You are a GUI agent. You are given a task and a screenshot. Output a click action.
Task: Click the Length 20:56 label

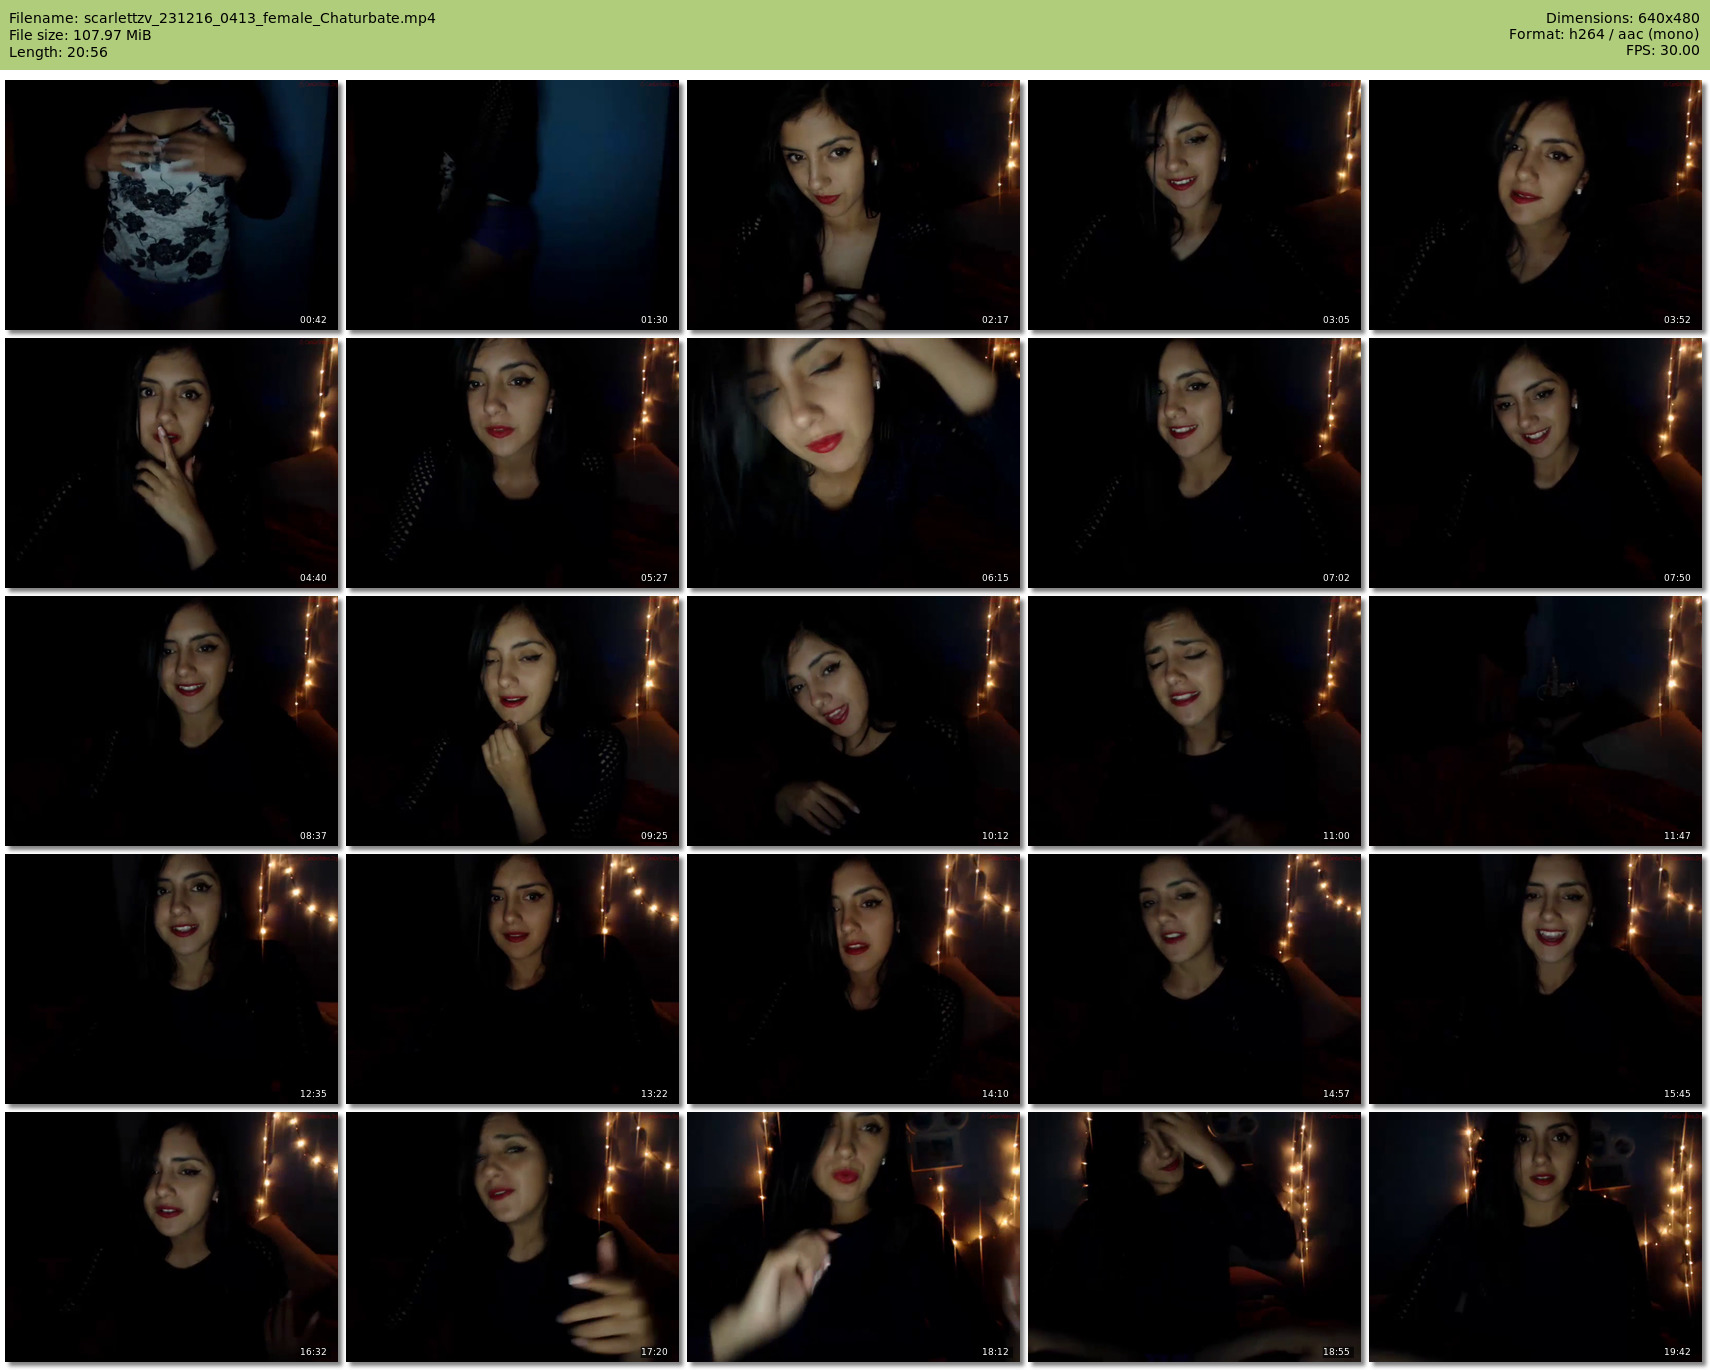[58, 52]
